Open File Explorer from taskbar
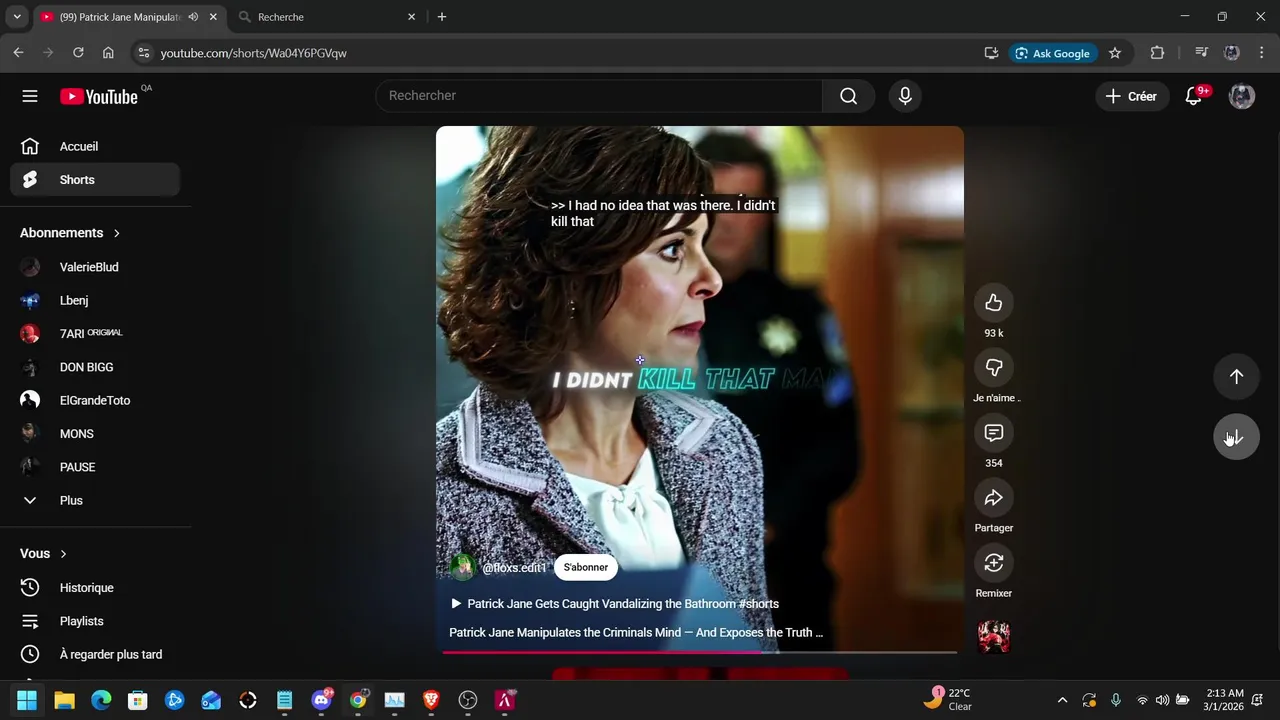1280x720 pixels. [65, 700]
